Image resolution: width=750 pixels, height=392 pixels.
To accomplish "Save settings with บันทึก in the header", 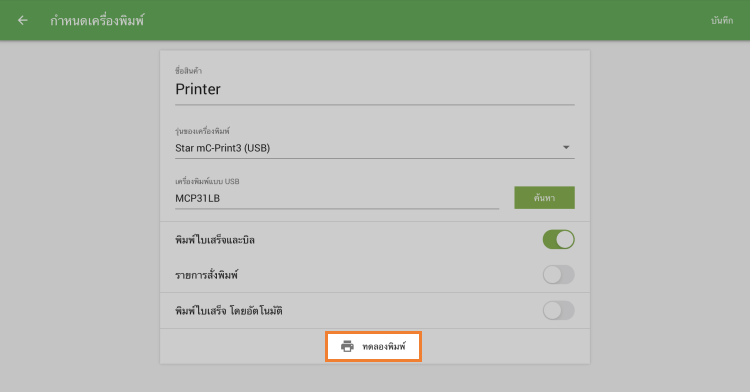I will (722, 20).
